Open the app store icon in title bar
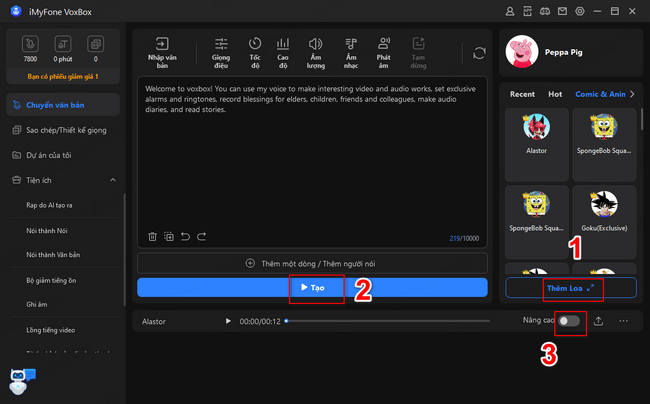Screen dimensions: 650x404 (527, 12)
